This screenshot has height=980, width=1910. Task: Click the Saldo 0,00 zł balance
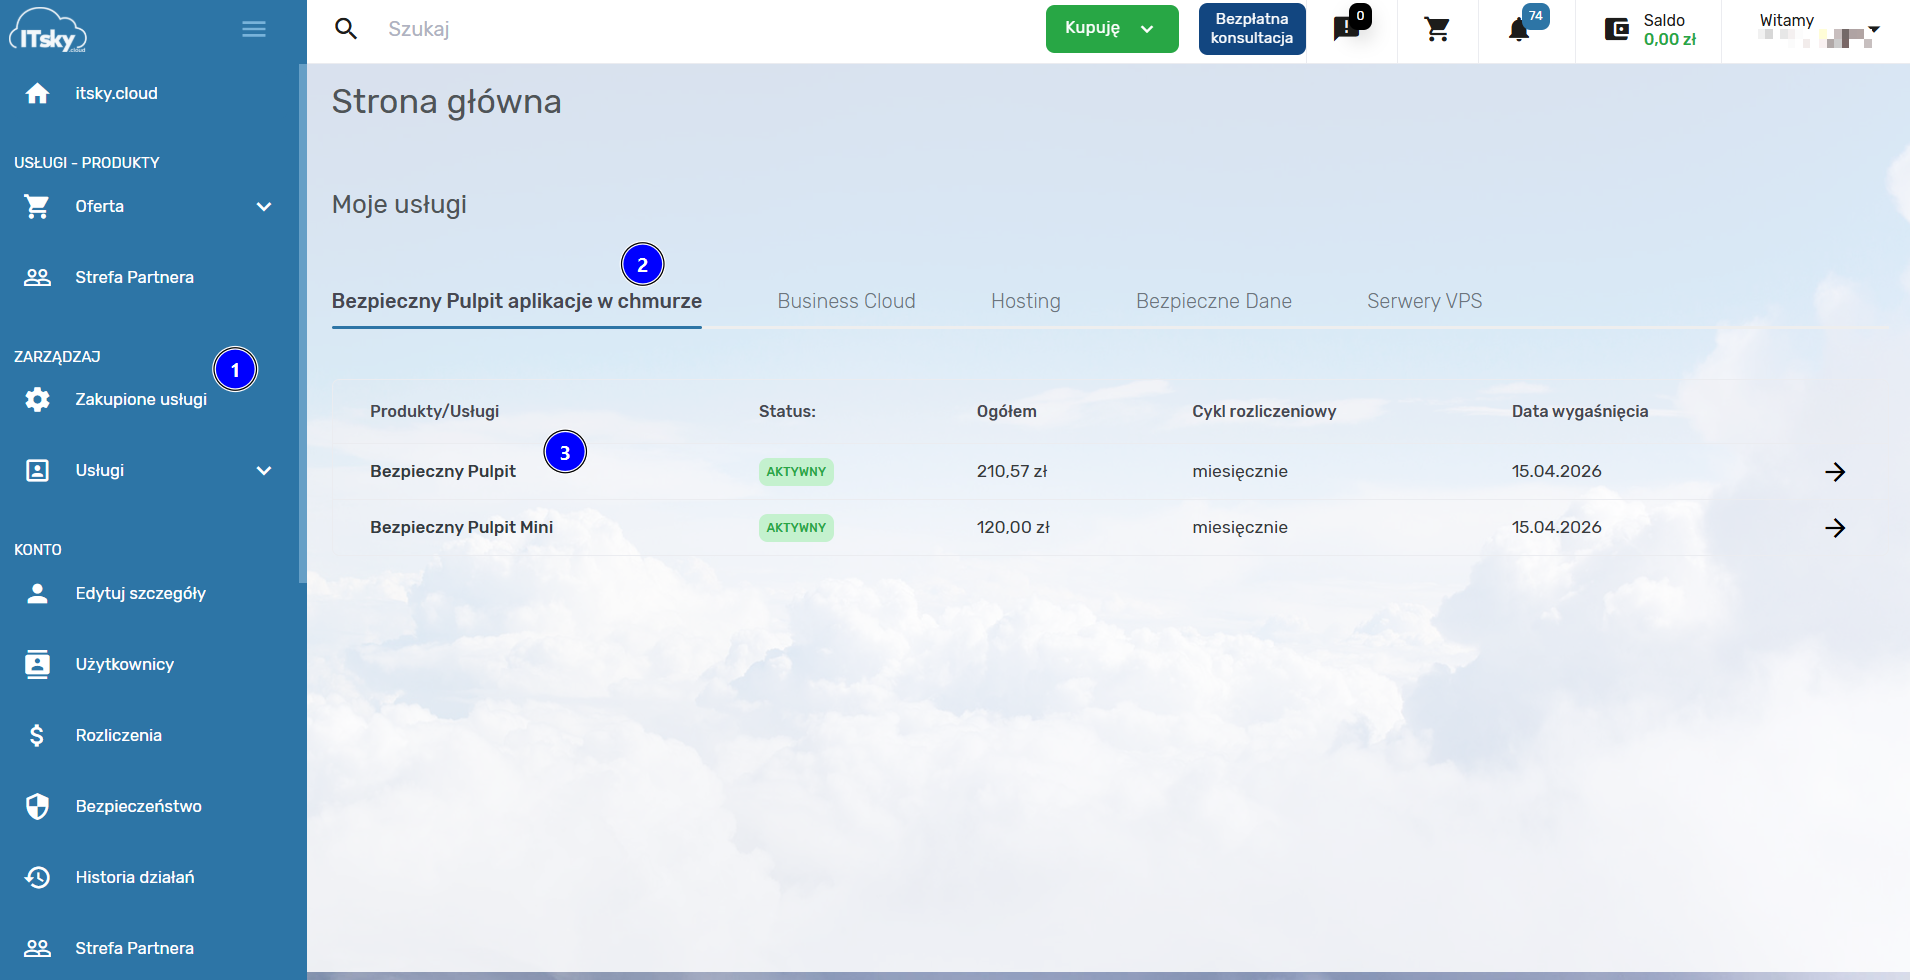1669,39
